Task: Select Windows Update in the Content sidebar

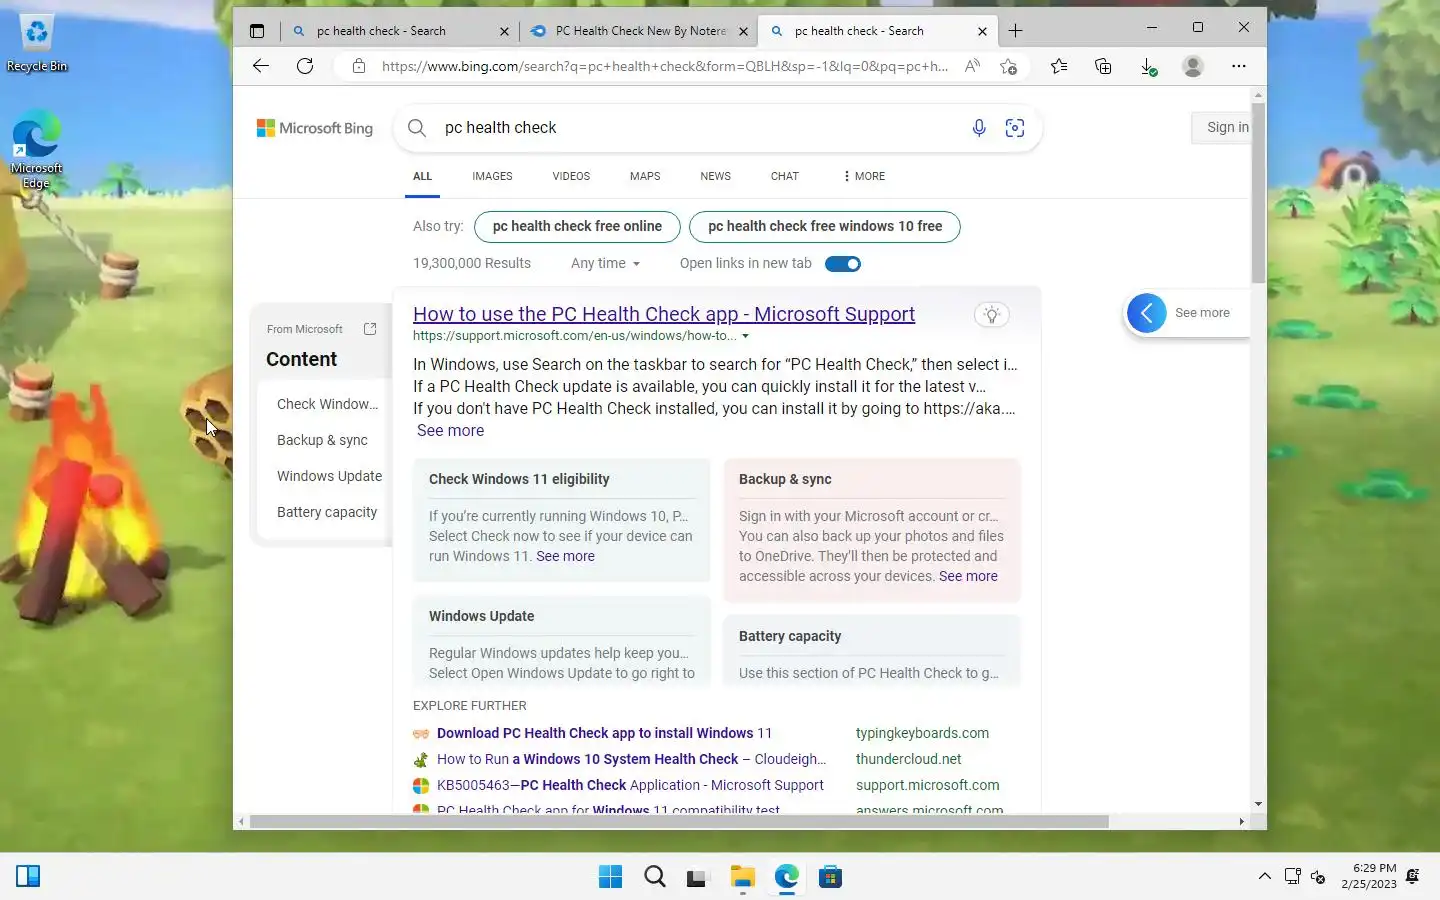Action: click(x=329, y=476)
